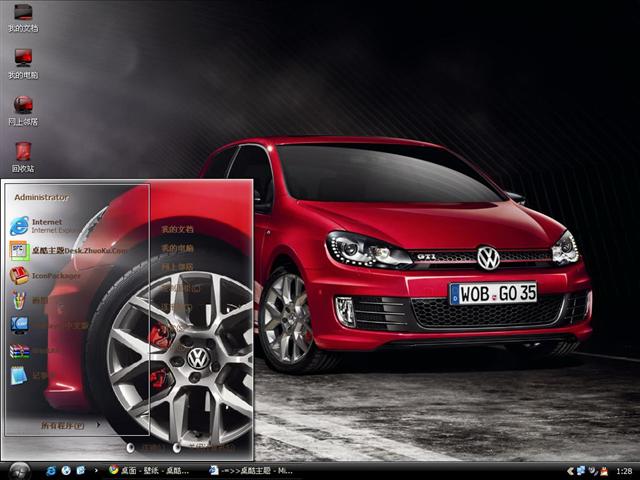Open the 画图 paint program with pencil-cup icon
640x480 pixels.
click(29, 300)
